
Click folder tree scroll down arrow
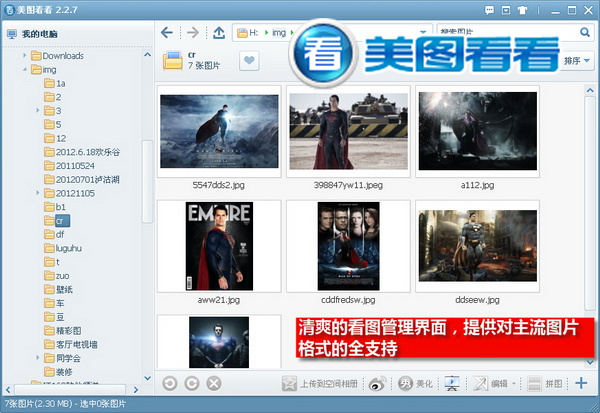pyautogui.click(x=147, y=378)
